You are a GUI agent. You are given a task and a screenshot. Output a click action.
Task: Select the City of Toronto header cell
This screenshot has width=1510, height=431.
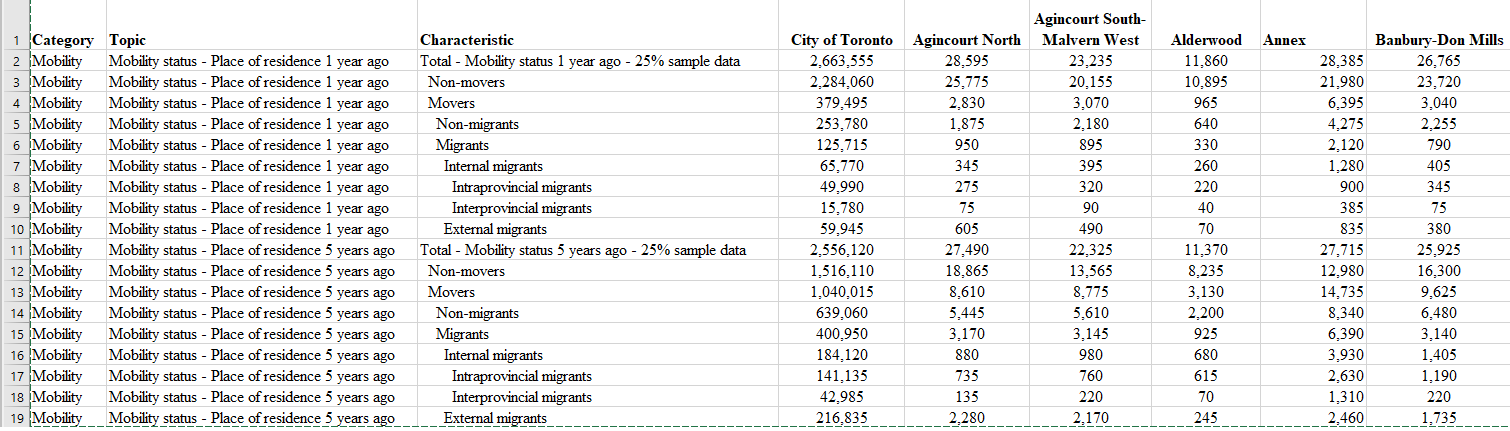tap(841, 26)
